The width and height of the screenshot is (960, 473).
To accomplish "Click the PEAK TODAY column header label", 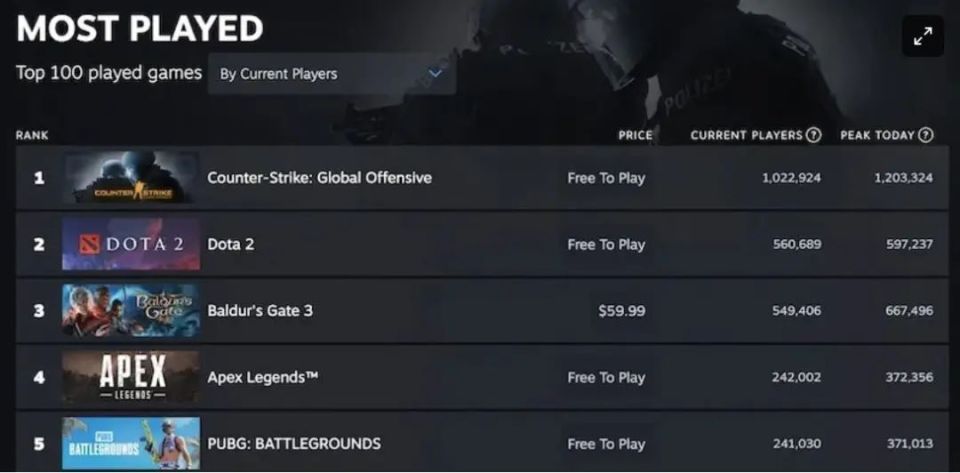I will (877, 135).
